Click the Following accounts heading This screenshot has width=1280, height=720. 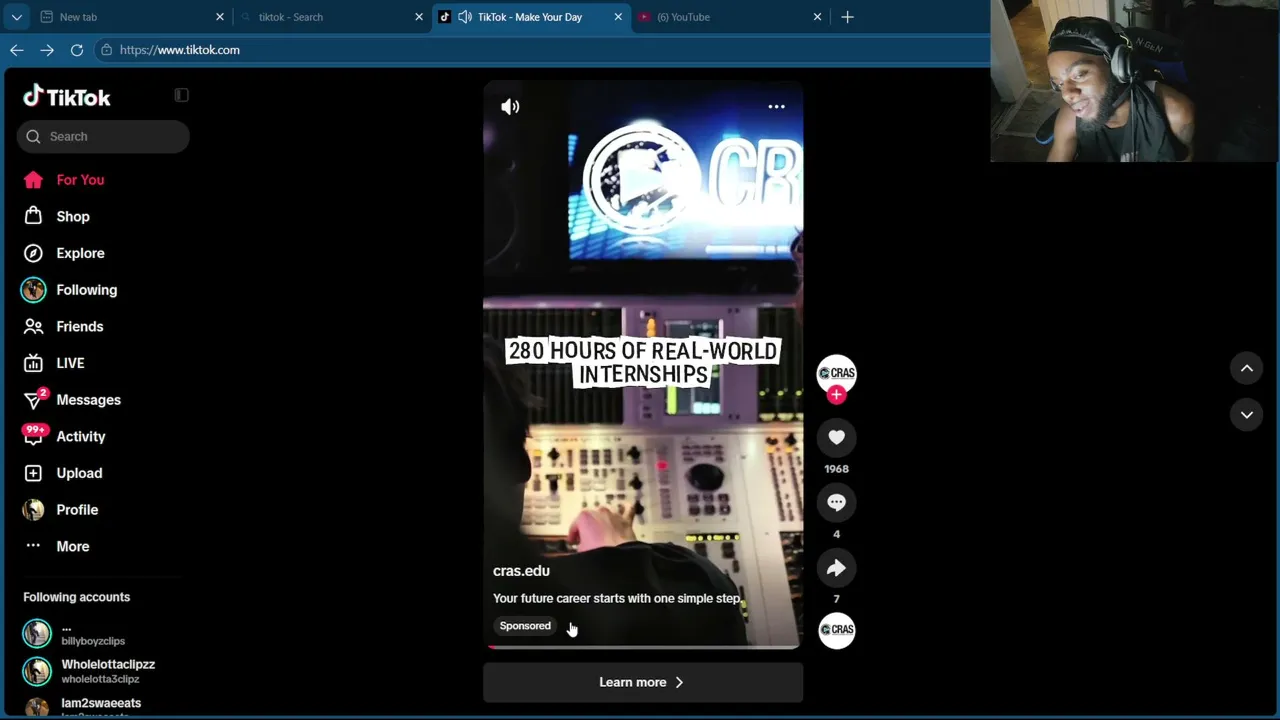[77, 597]
